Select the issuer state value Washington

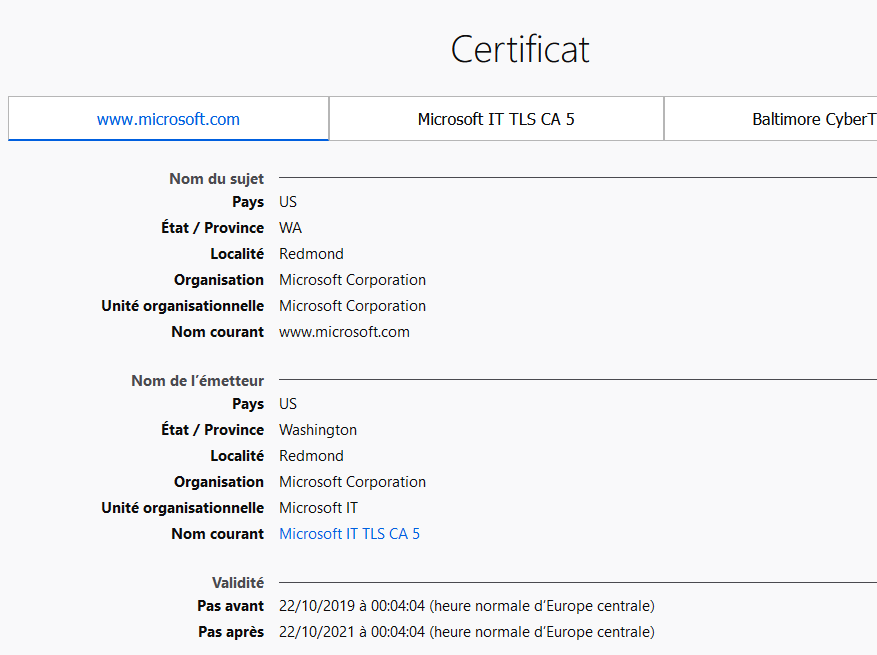click(x=318, y=430)
